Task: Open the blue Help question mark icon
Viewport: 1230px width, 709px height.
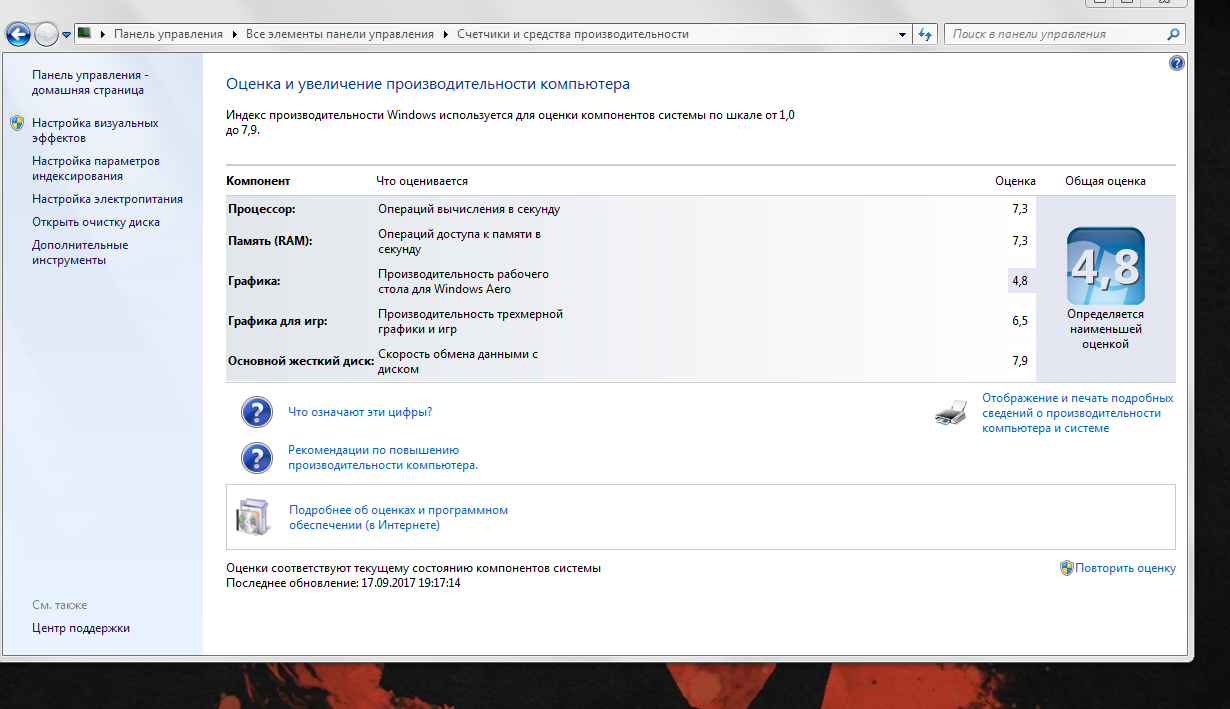Action: click(1176, 63)
